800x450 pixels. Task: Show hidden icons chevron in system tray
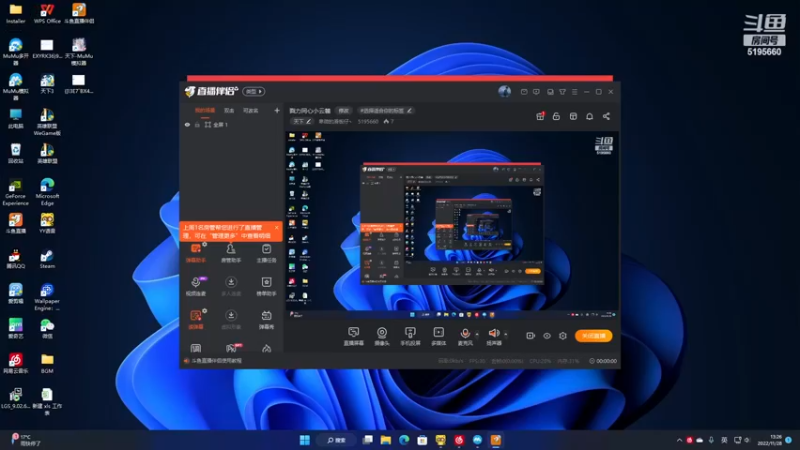(x=679, y=440)
